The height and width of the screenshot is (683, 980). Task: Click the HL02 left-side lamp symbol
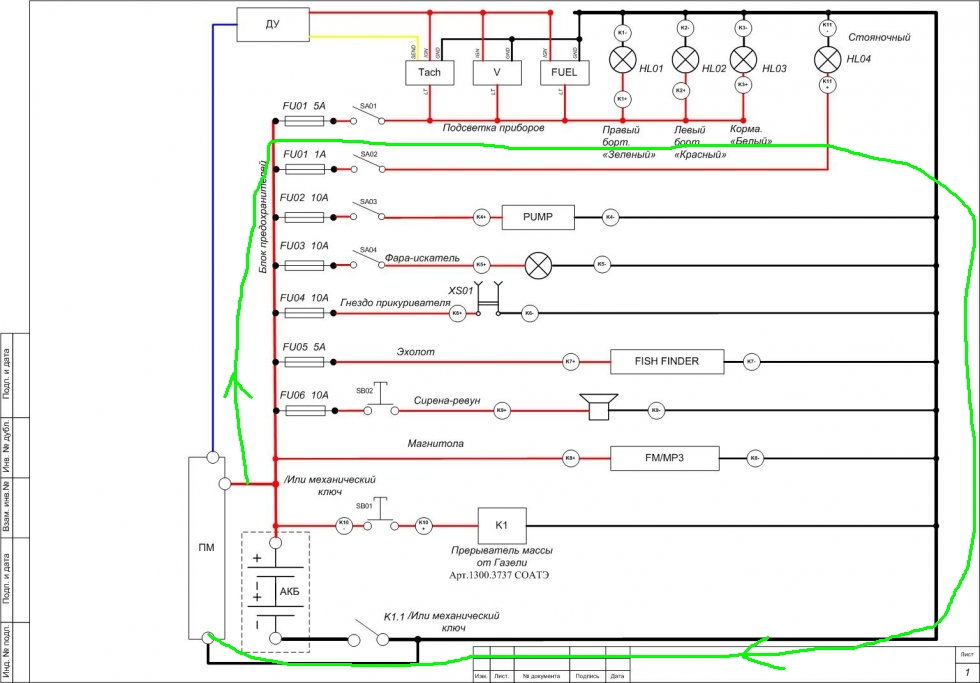(685, 60)
